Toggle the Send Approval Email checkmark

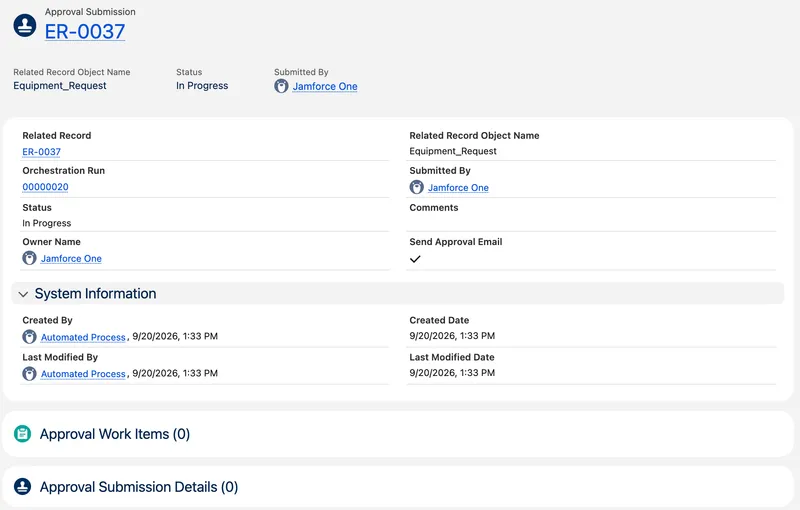[x=415, y=259]
